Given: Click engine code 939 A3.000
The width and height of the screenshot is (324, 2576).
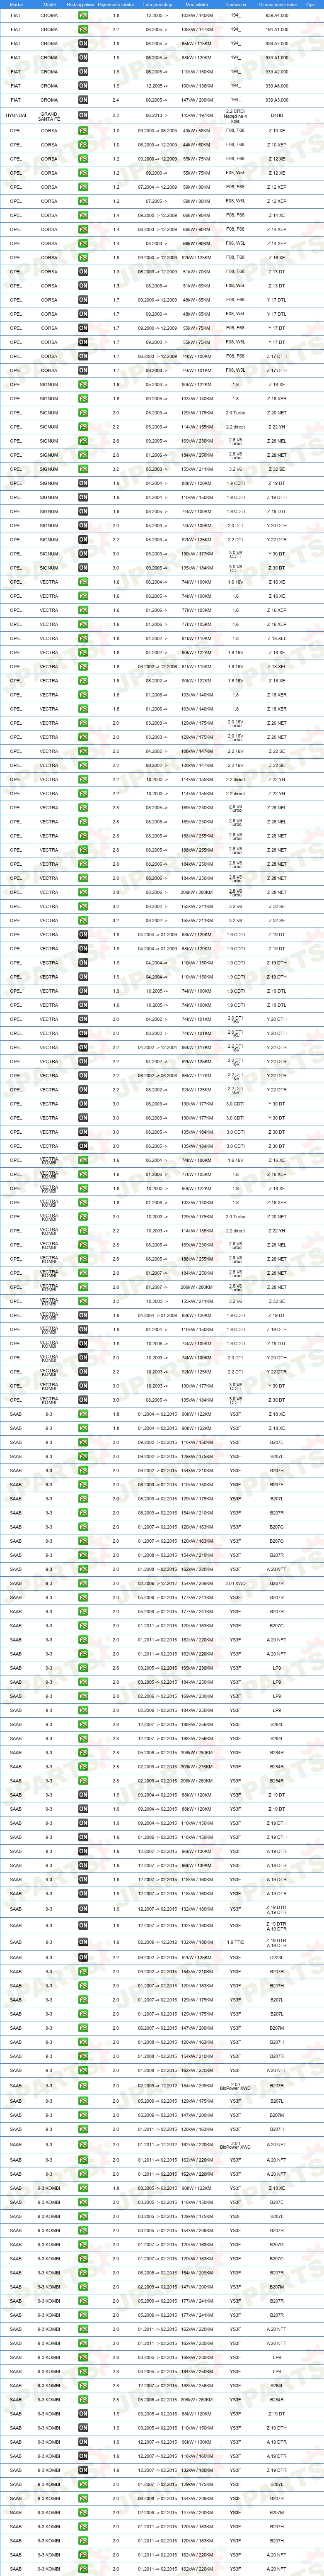Looking at the screenshot, I should (277, 100).
